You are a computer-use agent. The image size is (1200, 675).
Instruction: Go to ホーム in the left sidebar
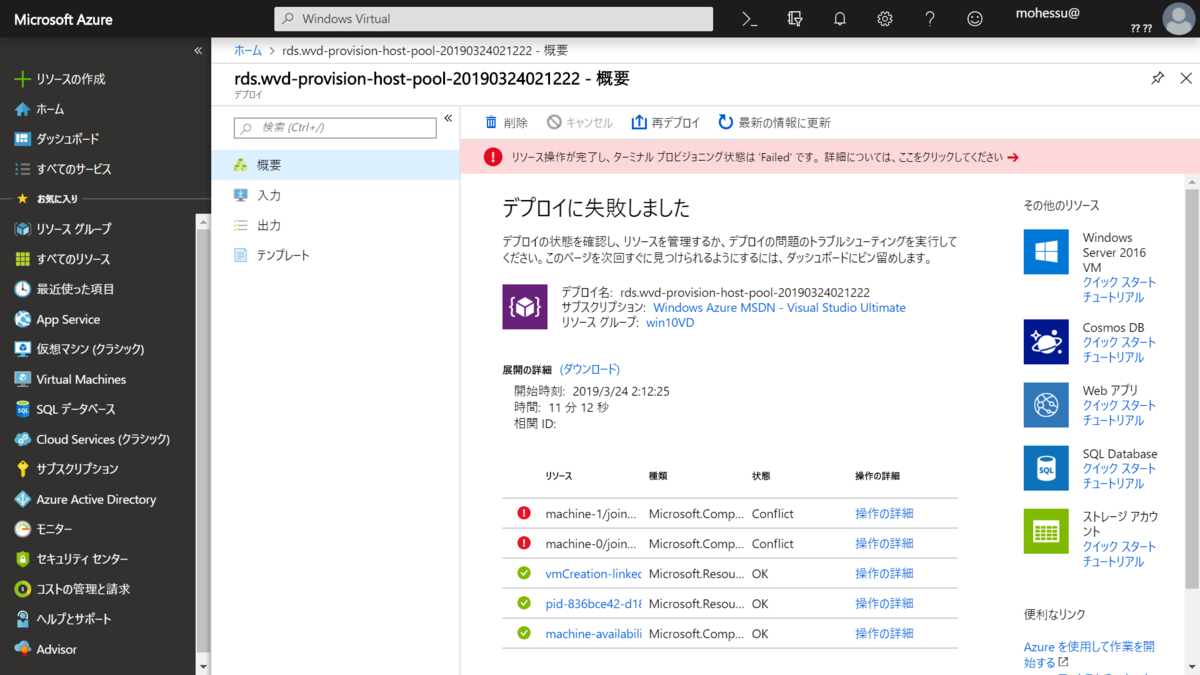50,109
